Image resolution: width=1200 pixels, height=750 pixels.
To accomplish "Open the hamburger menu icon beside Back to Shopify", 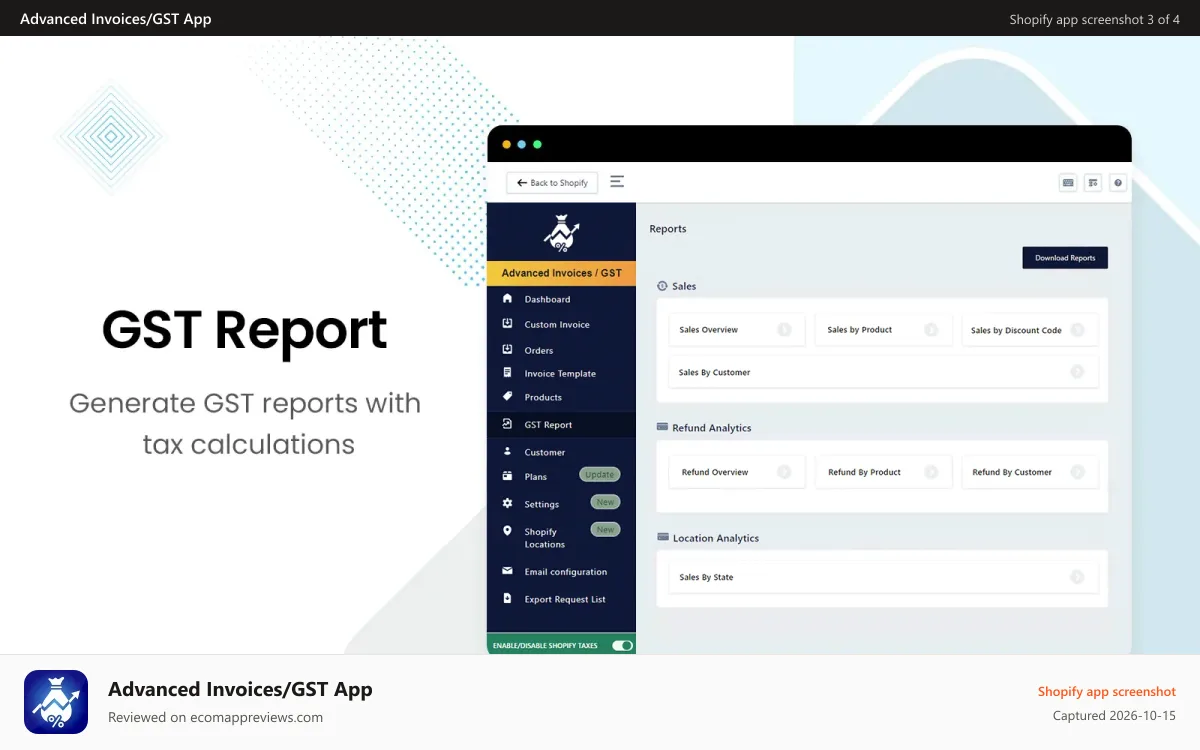I will tap(617, 182).
